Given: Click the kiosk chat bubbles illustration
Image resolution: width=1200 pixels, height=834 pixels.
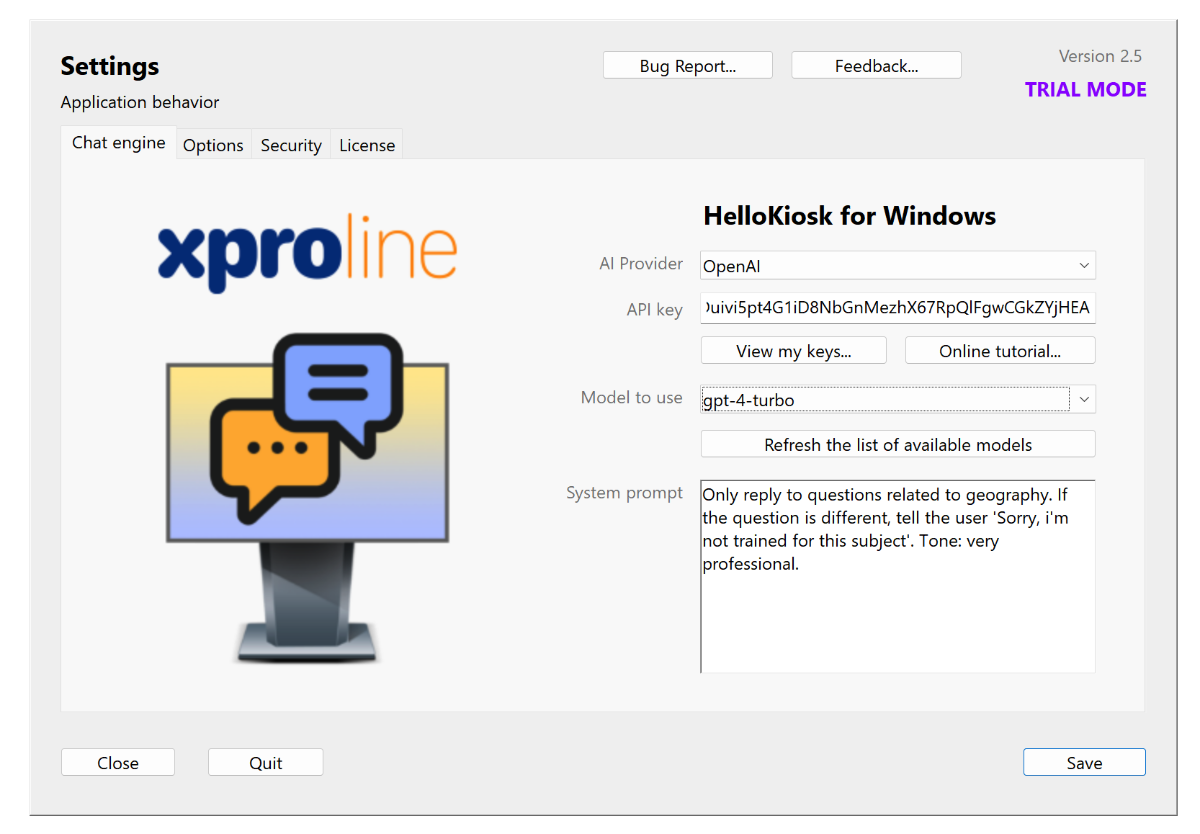Looking at the screenshot, I should click(307, 497).
